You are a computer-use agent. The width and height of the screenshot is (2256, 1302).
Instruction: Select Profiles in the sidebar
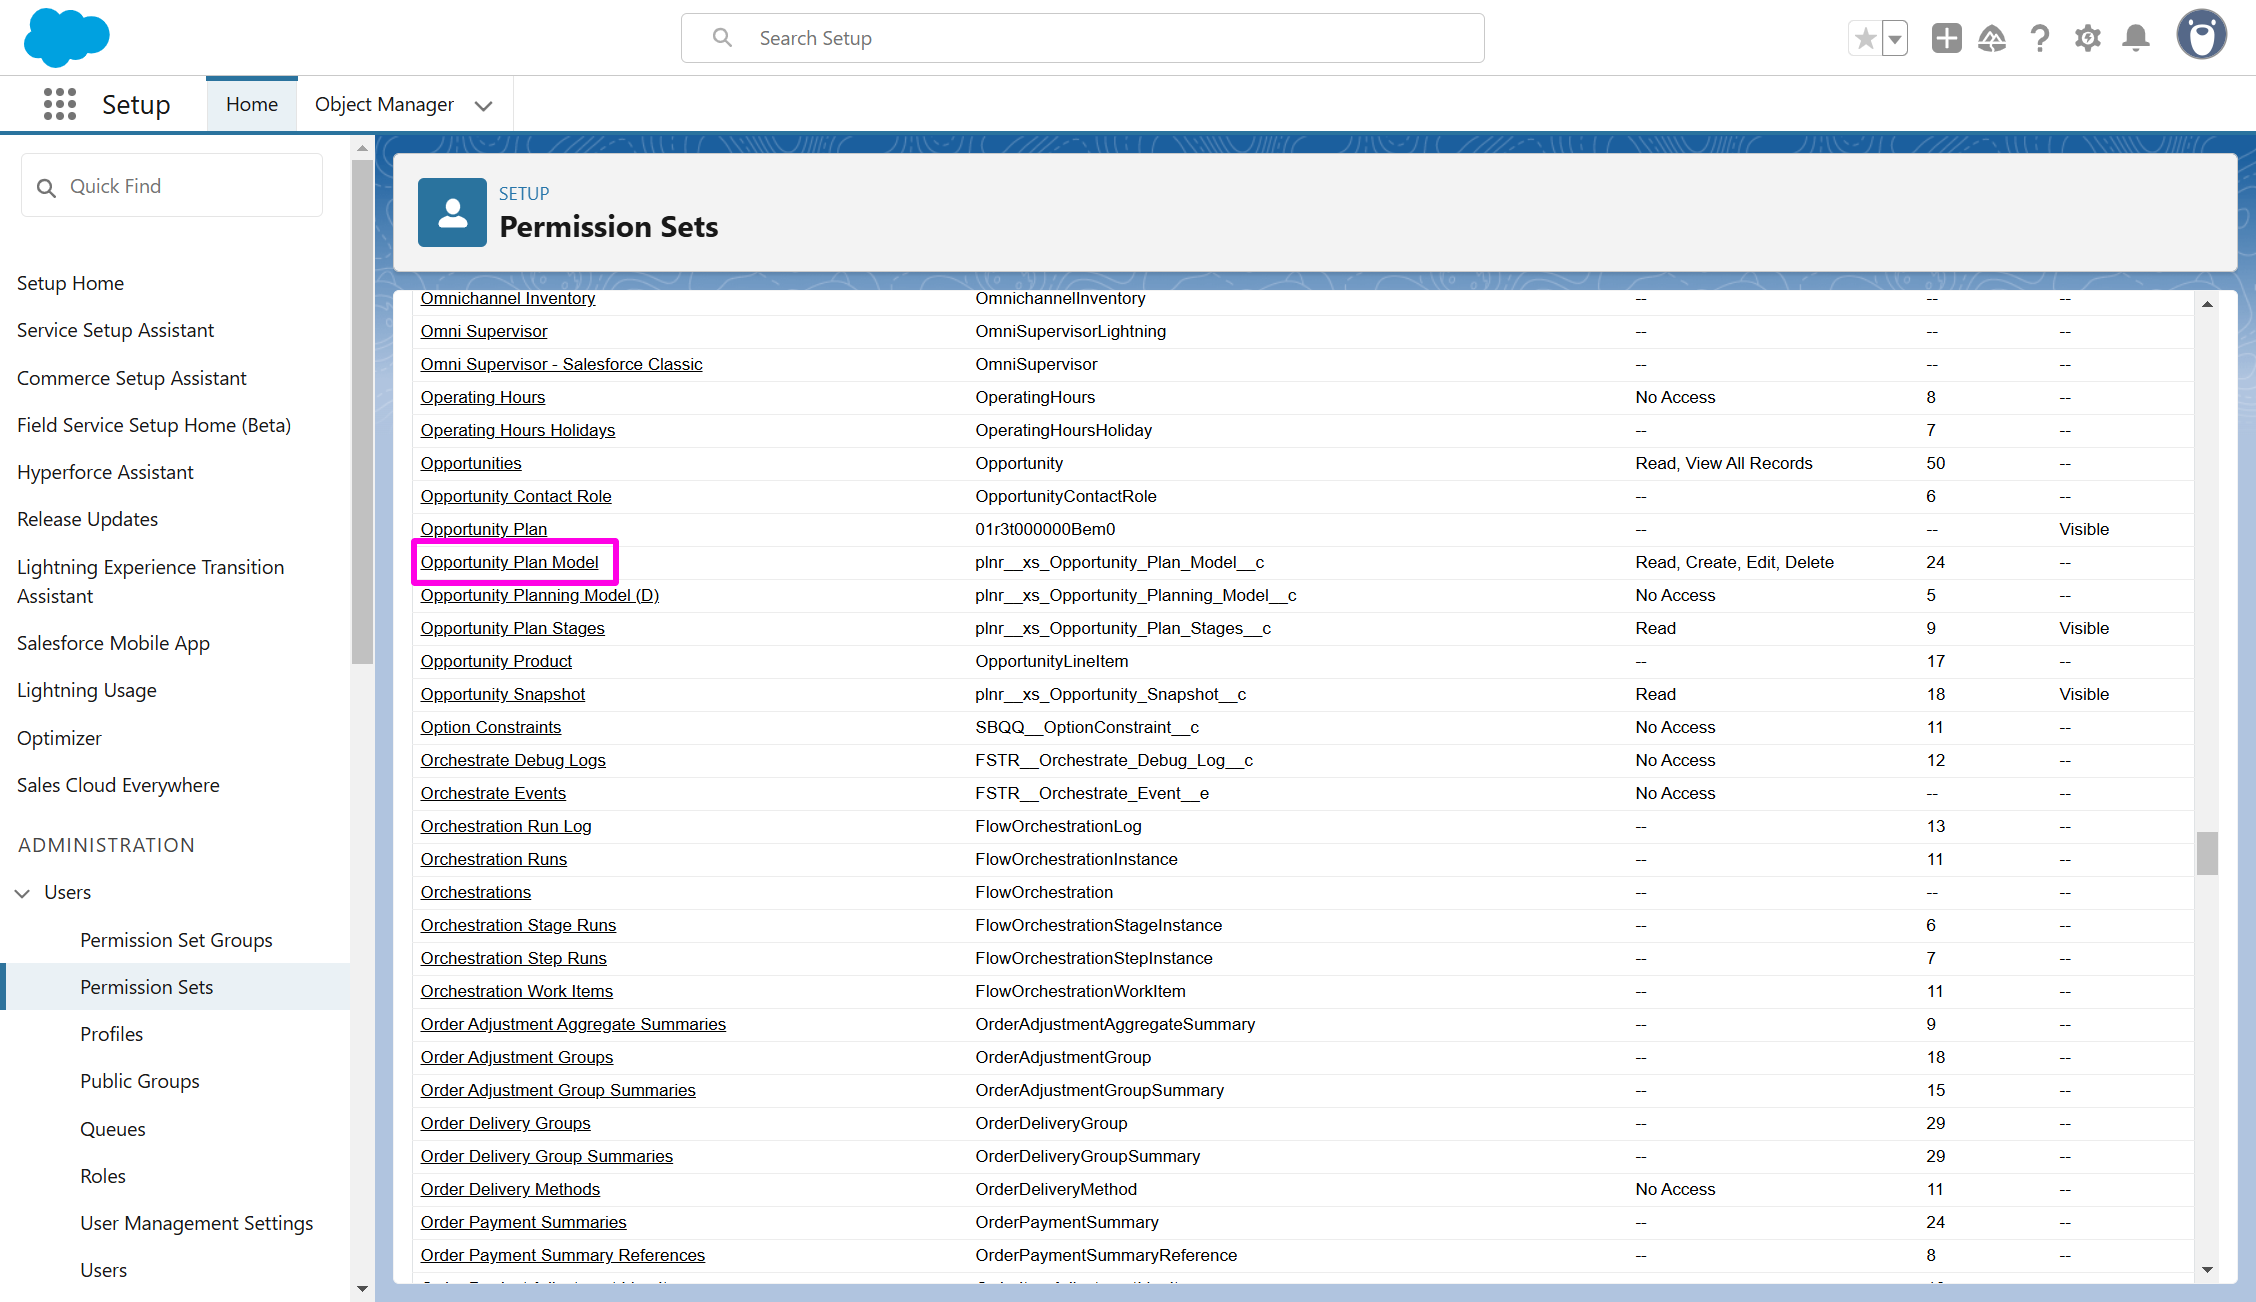click(111, 1034)
